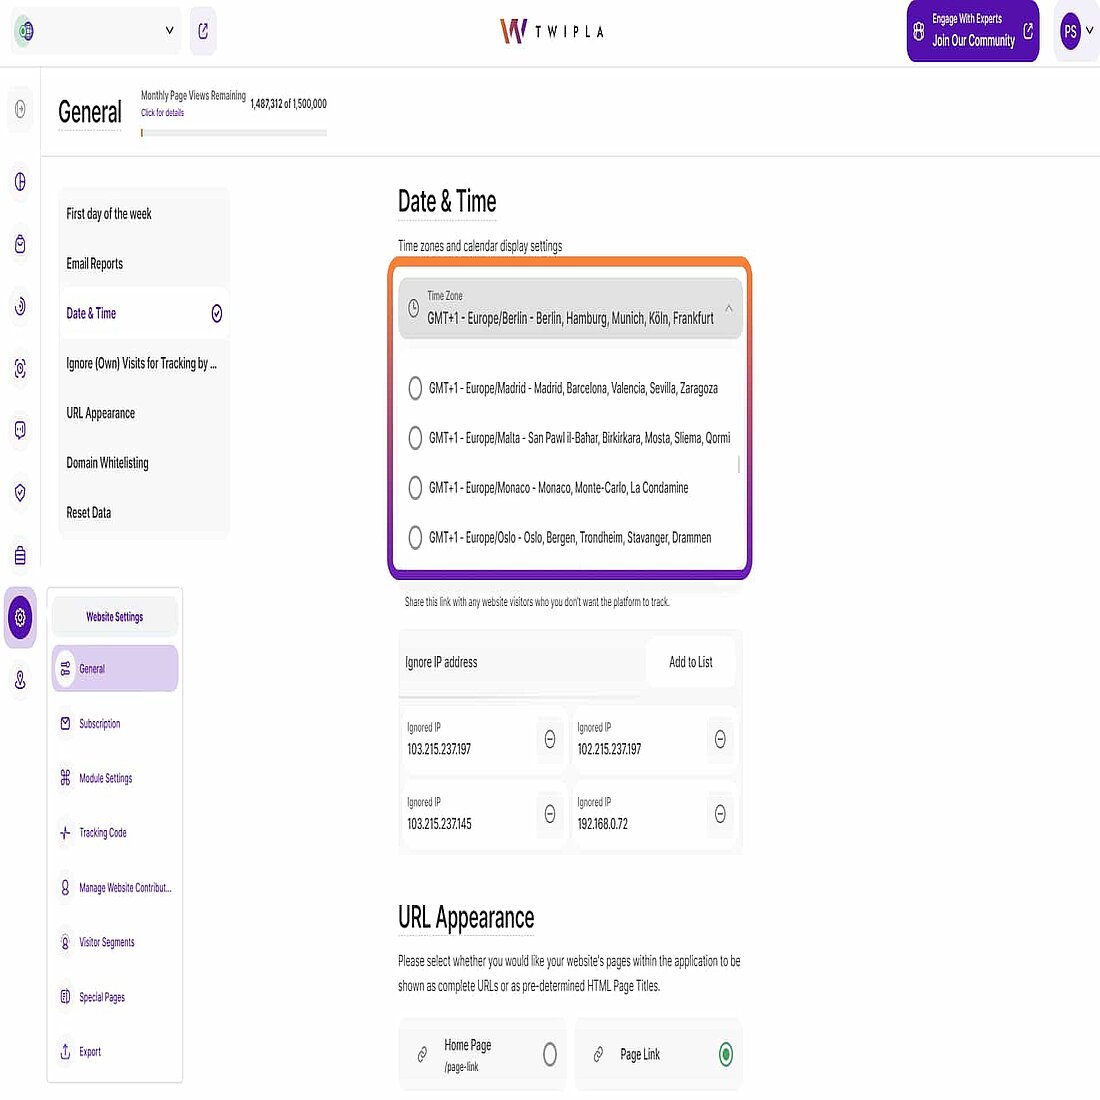
Task: Choose Home Page URL appearance radio button
Action: coord(549,1054)
